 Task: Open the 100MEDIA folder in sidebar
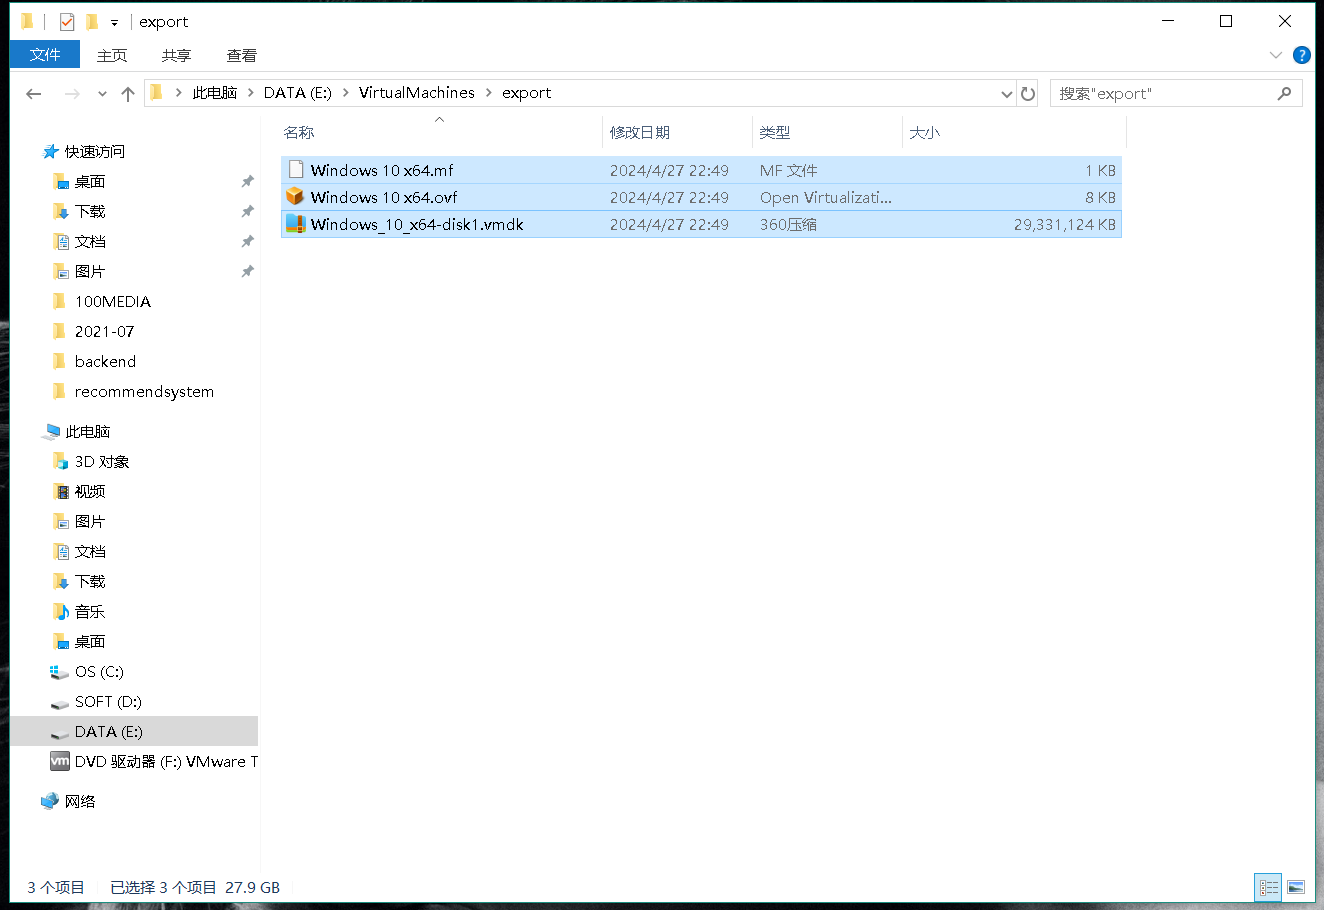[x=113, y=302]
